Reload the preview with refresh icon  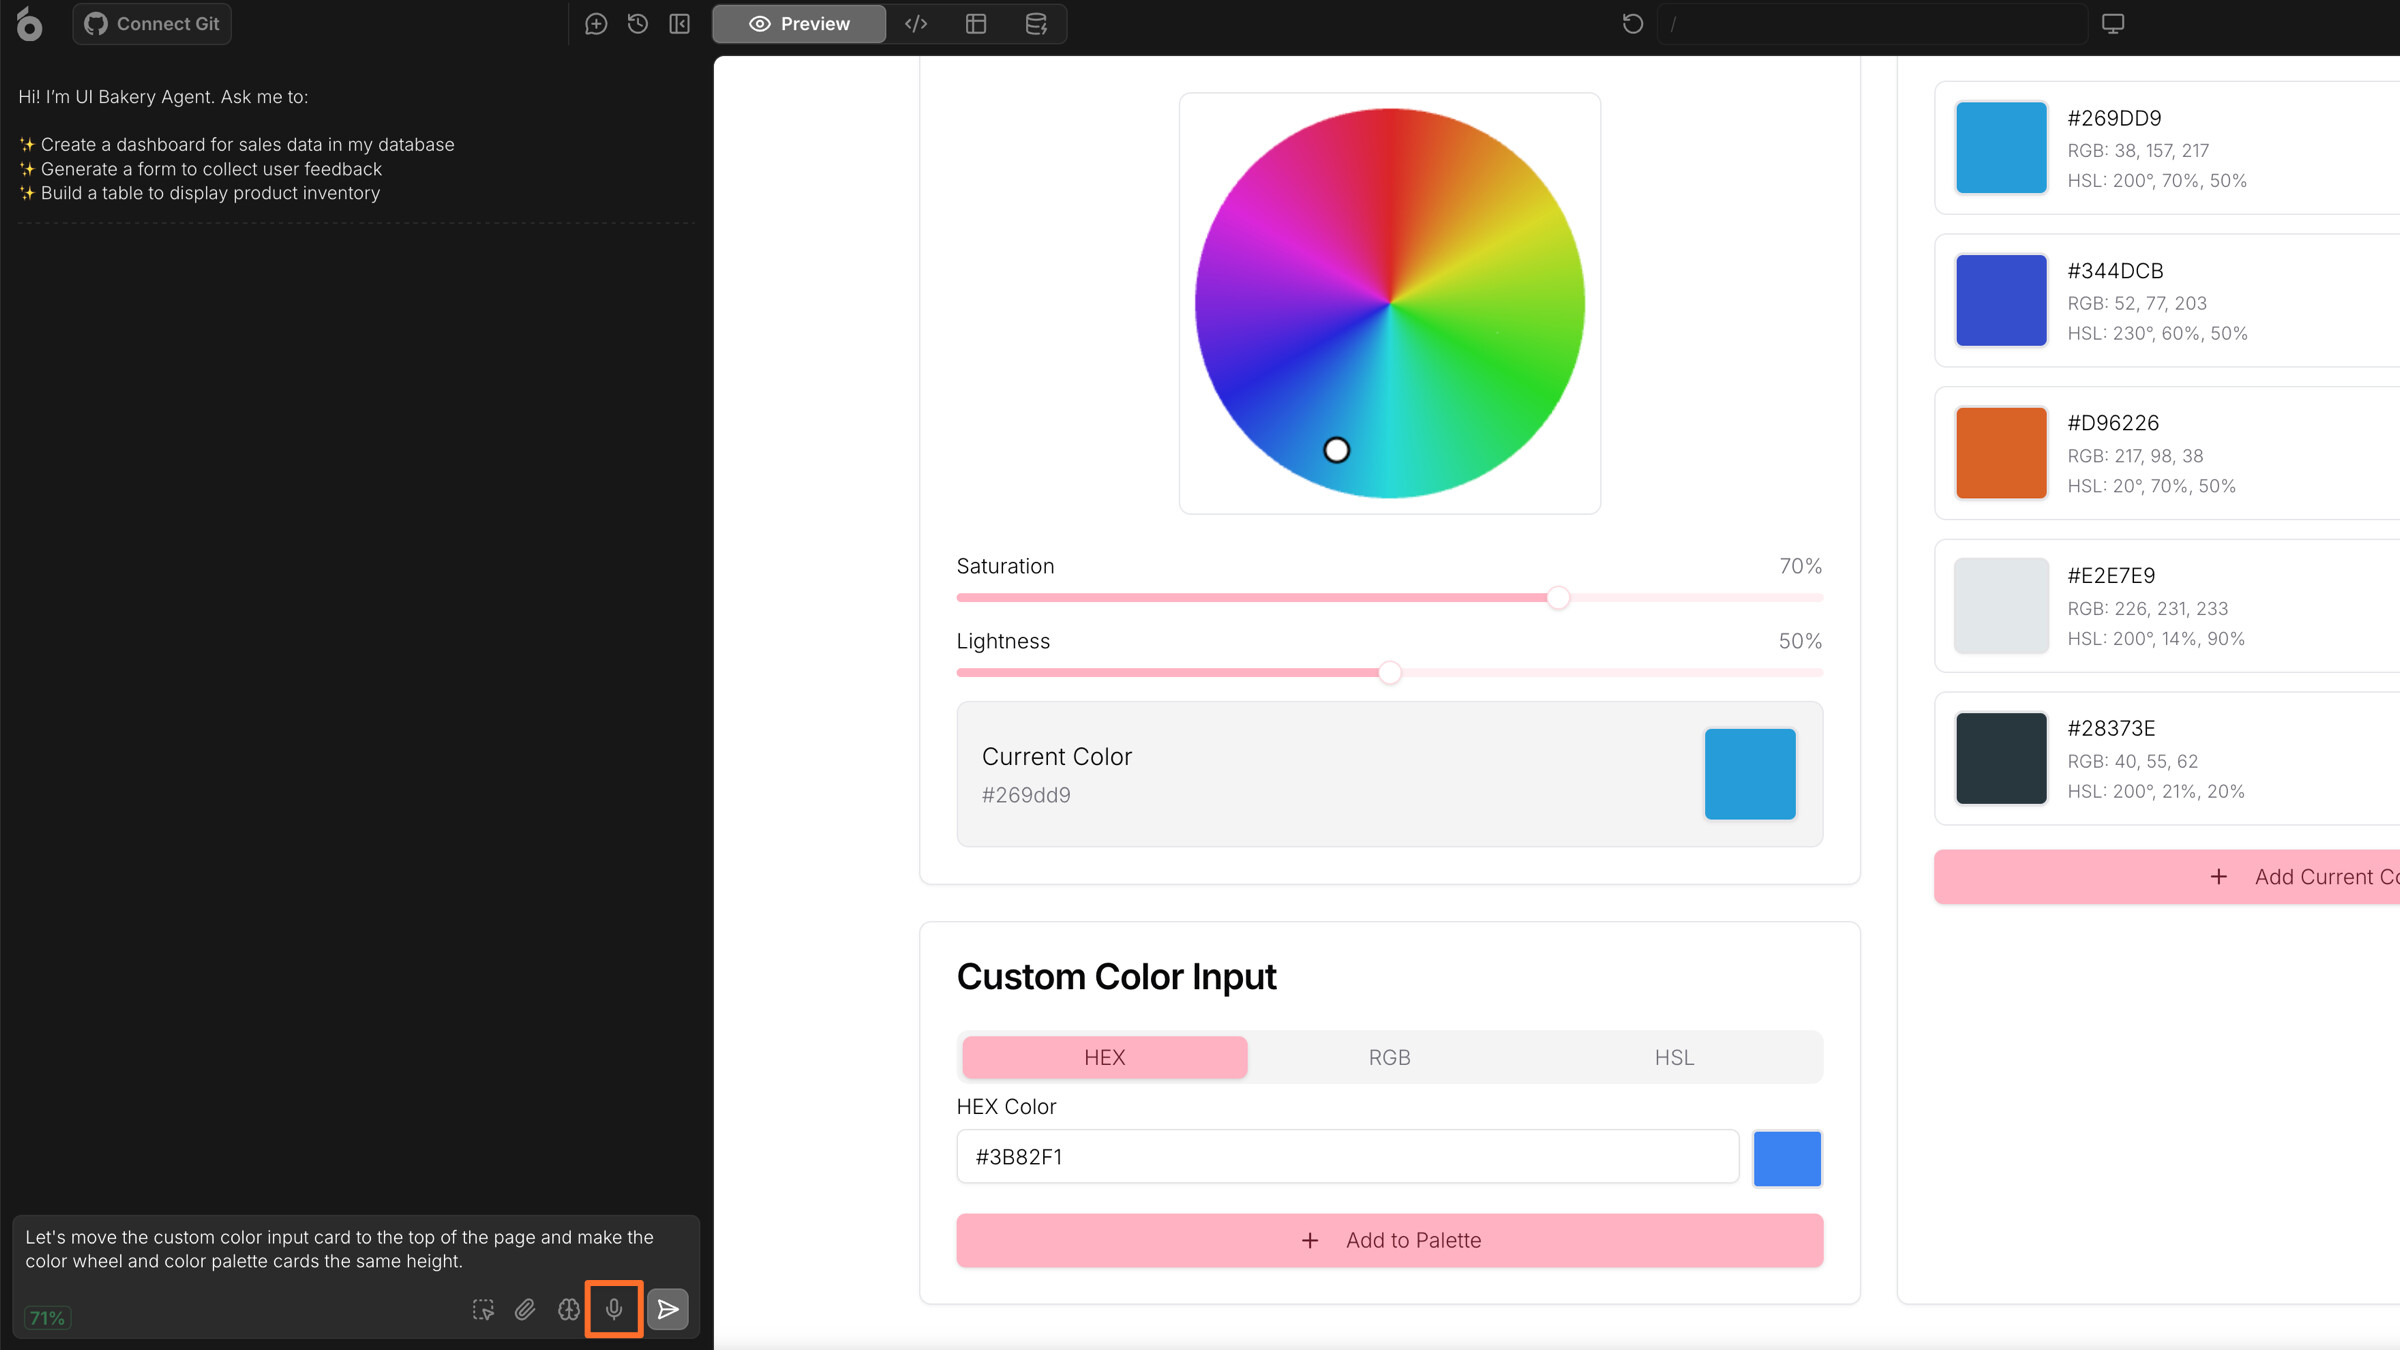1632,24
